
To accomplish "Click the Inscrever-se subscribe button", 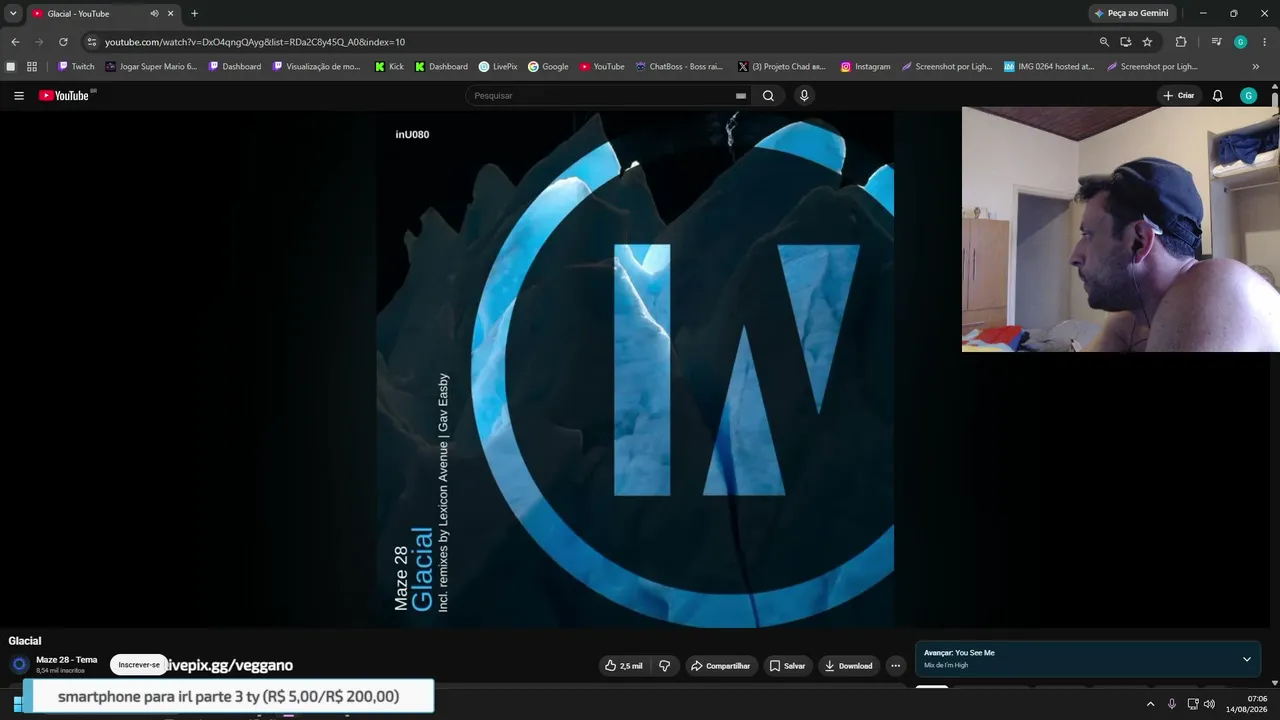I will click(139, 665).
